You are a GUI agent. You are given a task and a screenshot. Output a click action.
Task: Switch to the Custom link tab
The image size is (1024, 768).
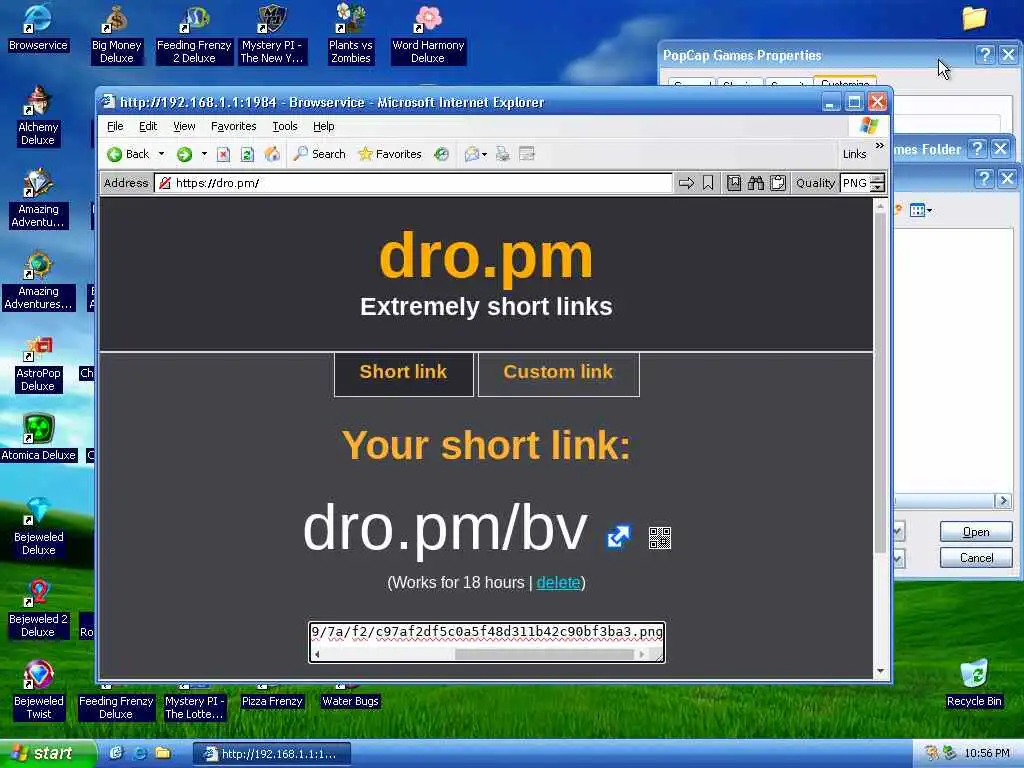pos(558,374)
